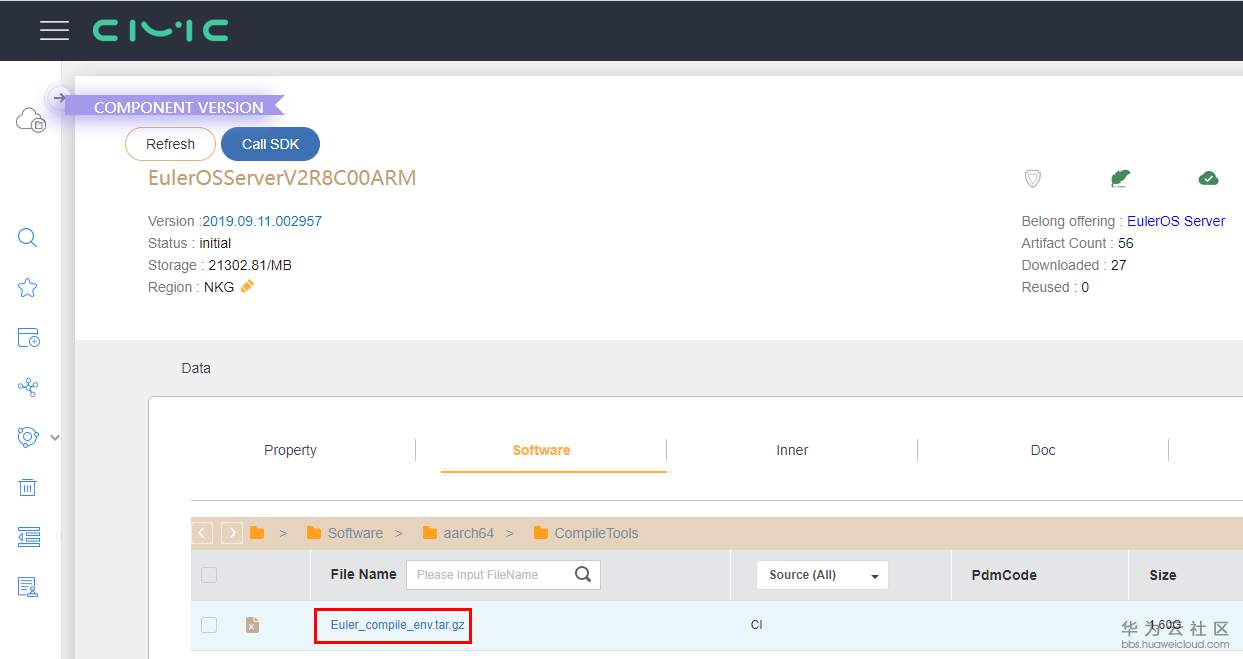Click the CIMIC logo
This screenshot has height=659, width=1243.
(161, 31)
